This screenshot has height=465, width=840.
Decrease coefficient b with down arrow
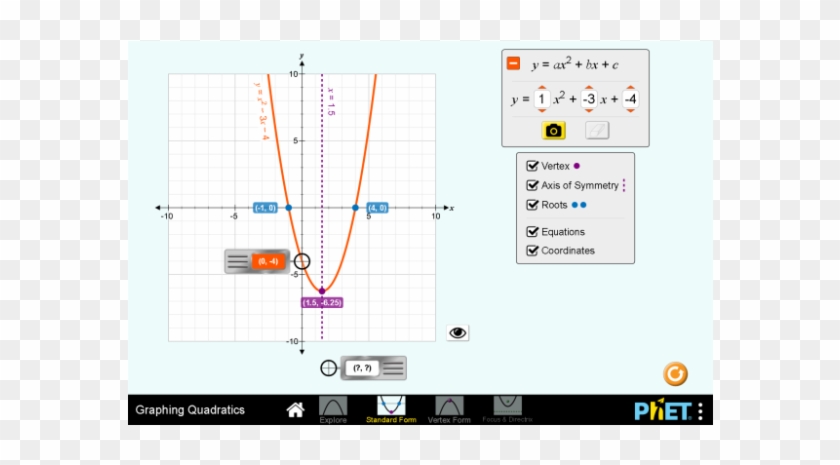click(x=589, y=111)
